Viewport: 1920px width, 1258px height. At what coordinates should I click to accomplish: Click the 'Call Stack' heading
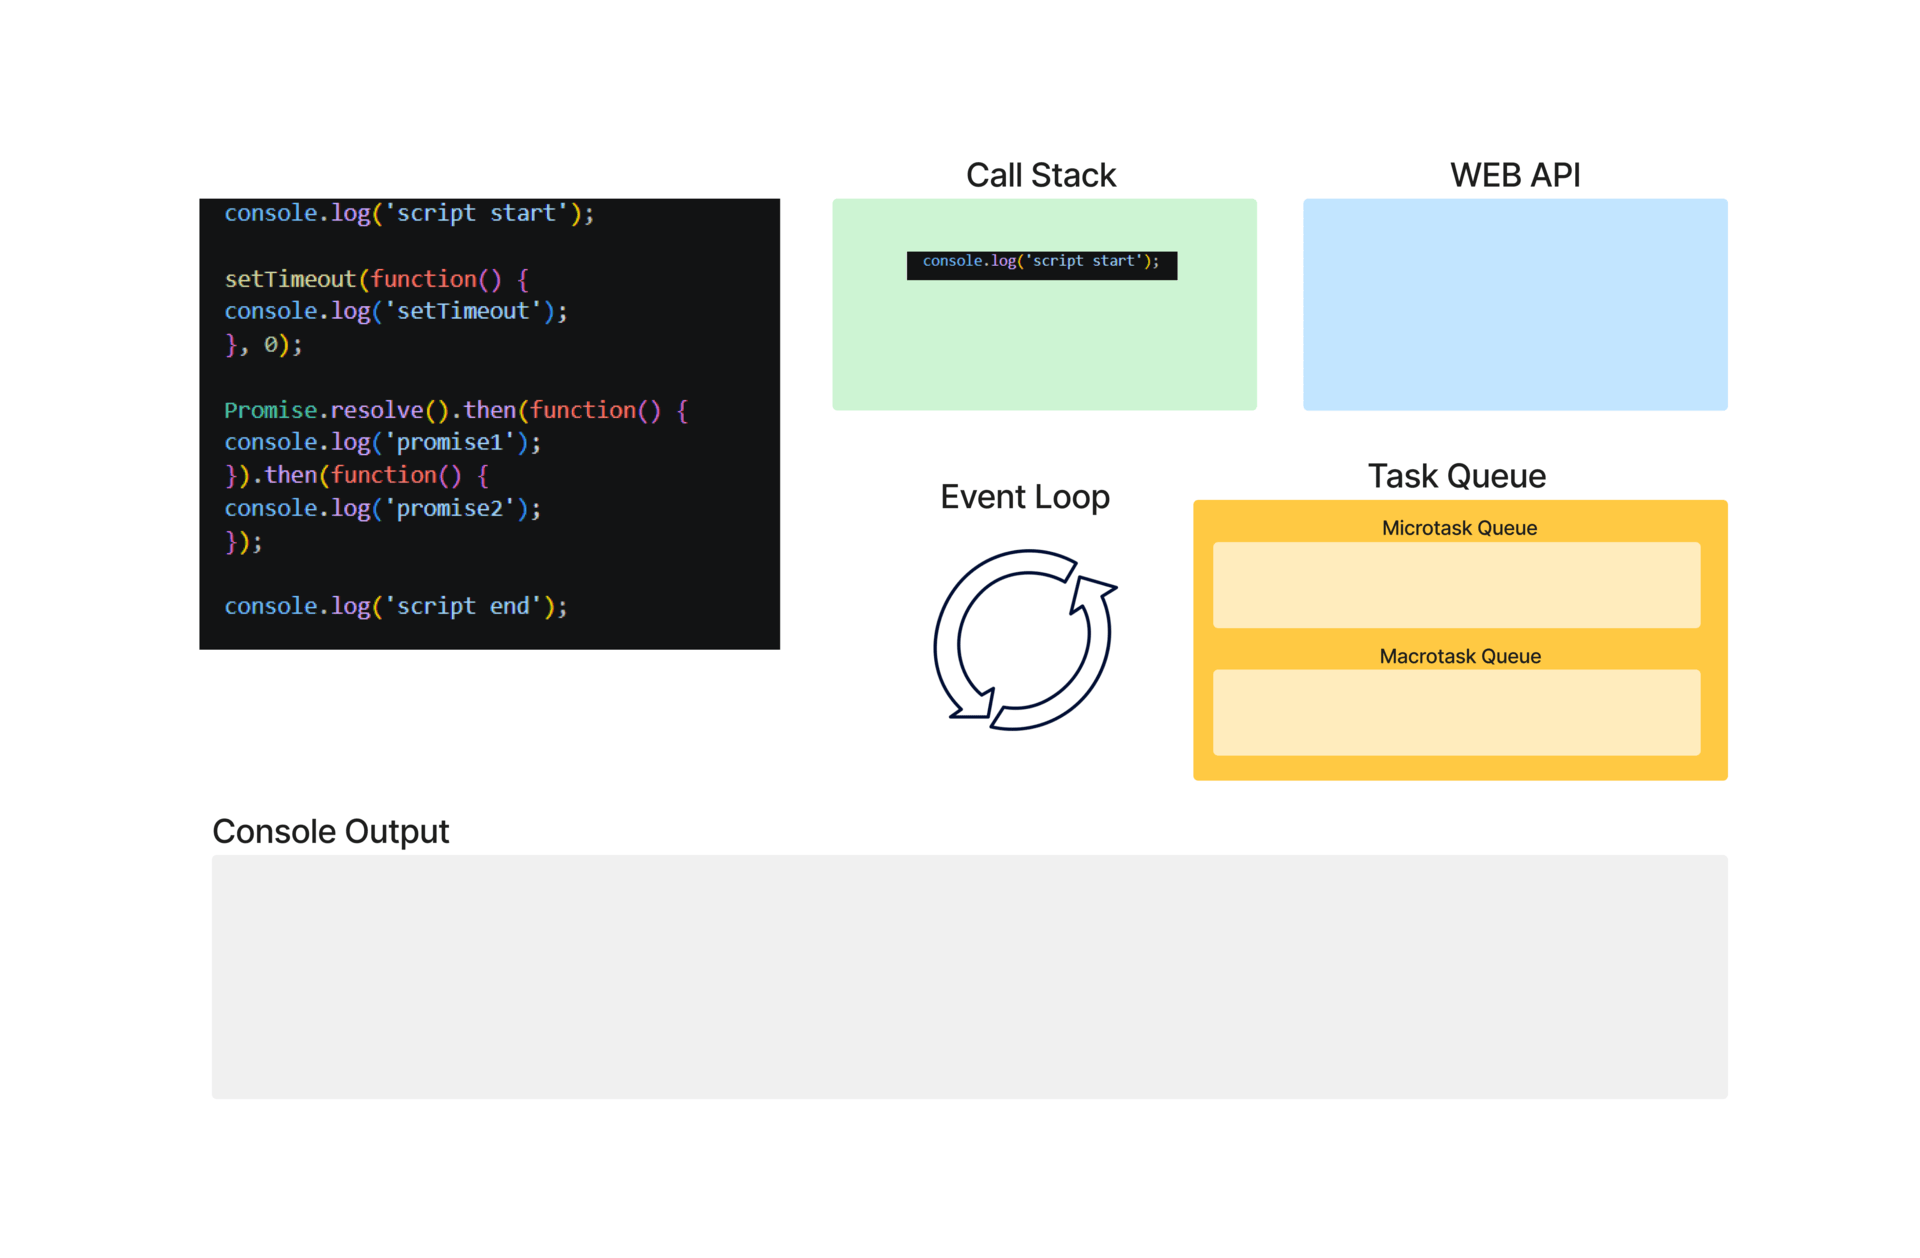(1040, 175)
